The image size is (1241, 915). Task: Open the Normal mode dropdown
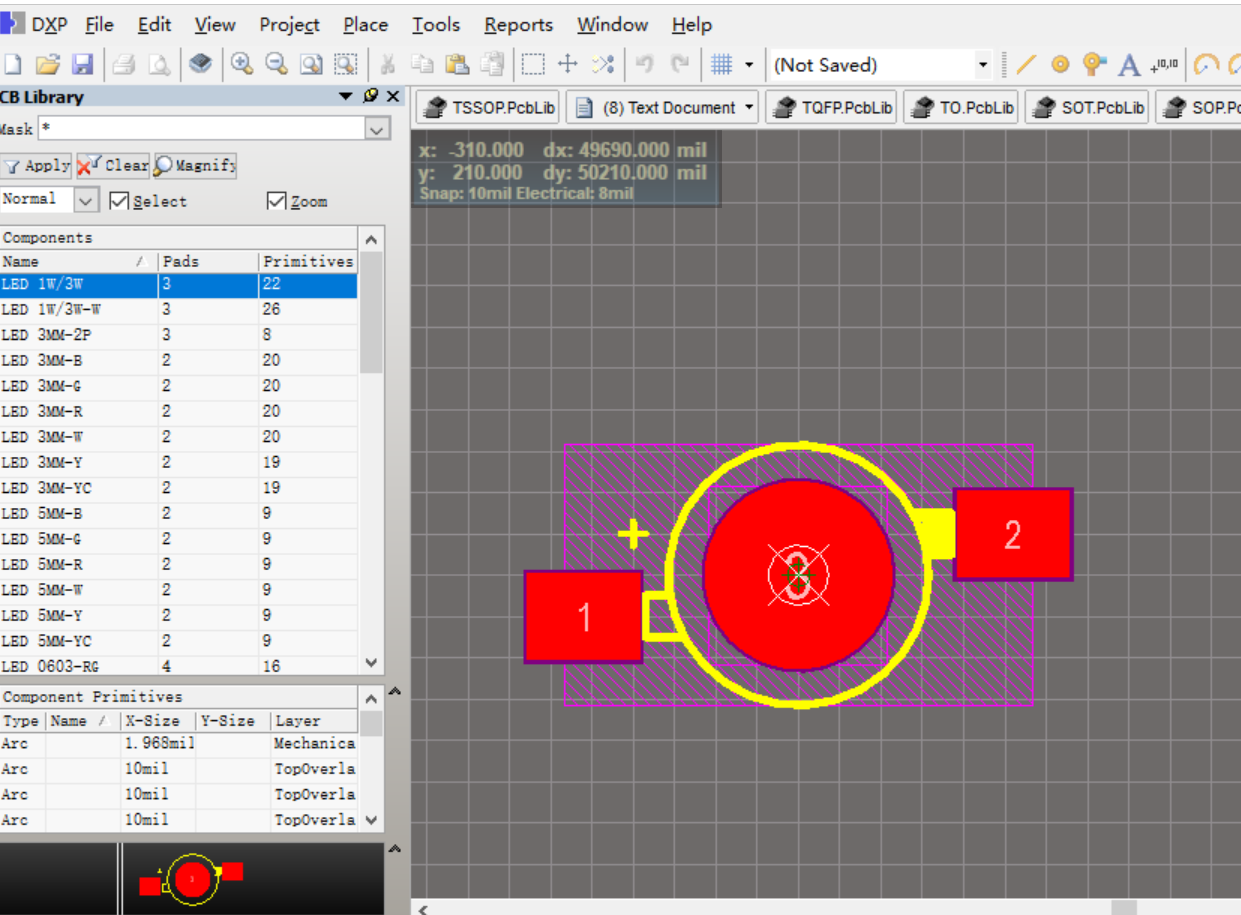point(87,201)
